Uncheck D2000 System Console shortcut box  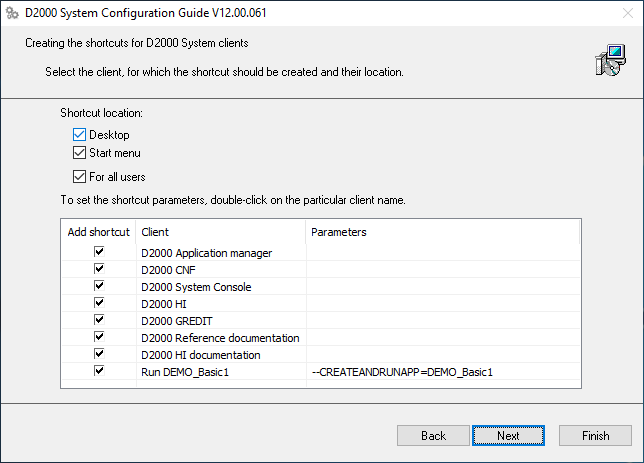click(x=99, y=287)
